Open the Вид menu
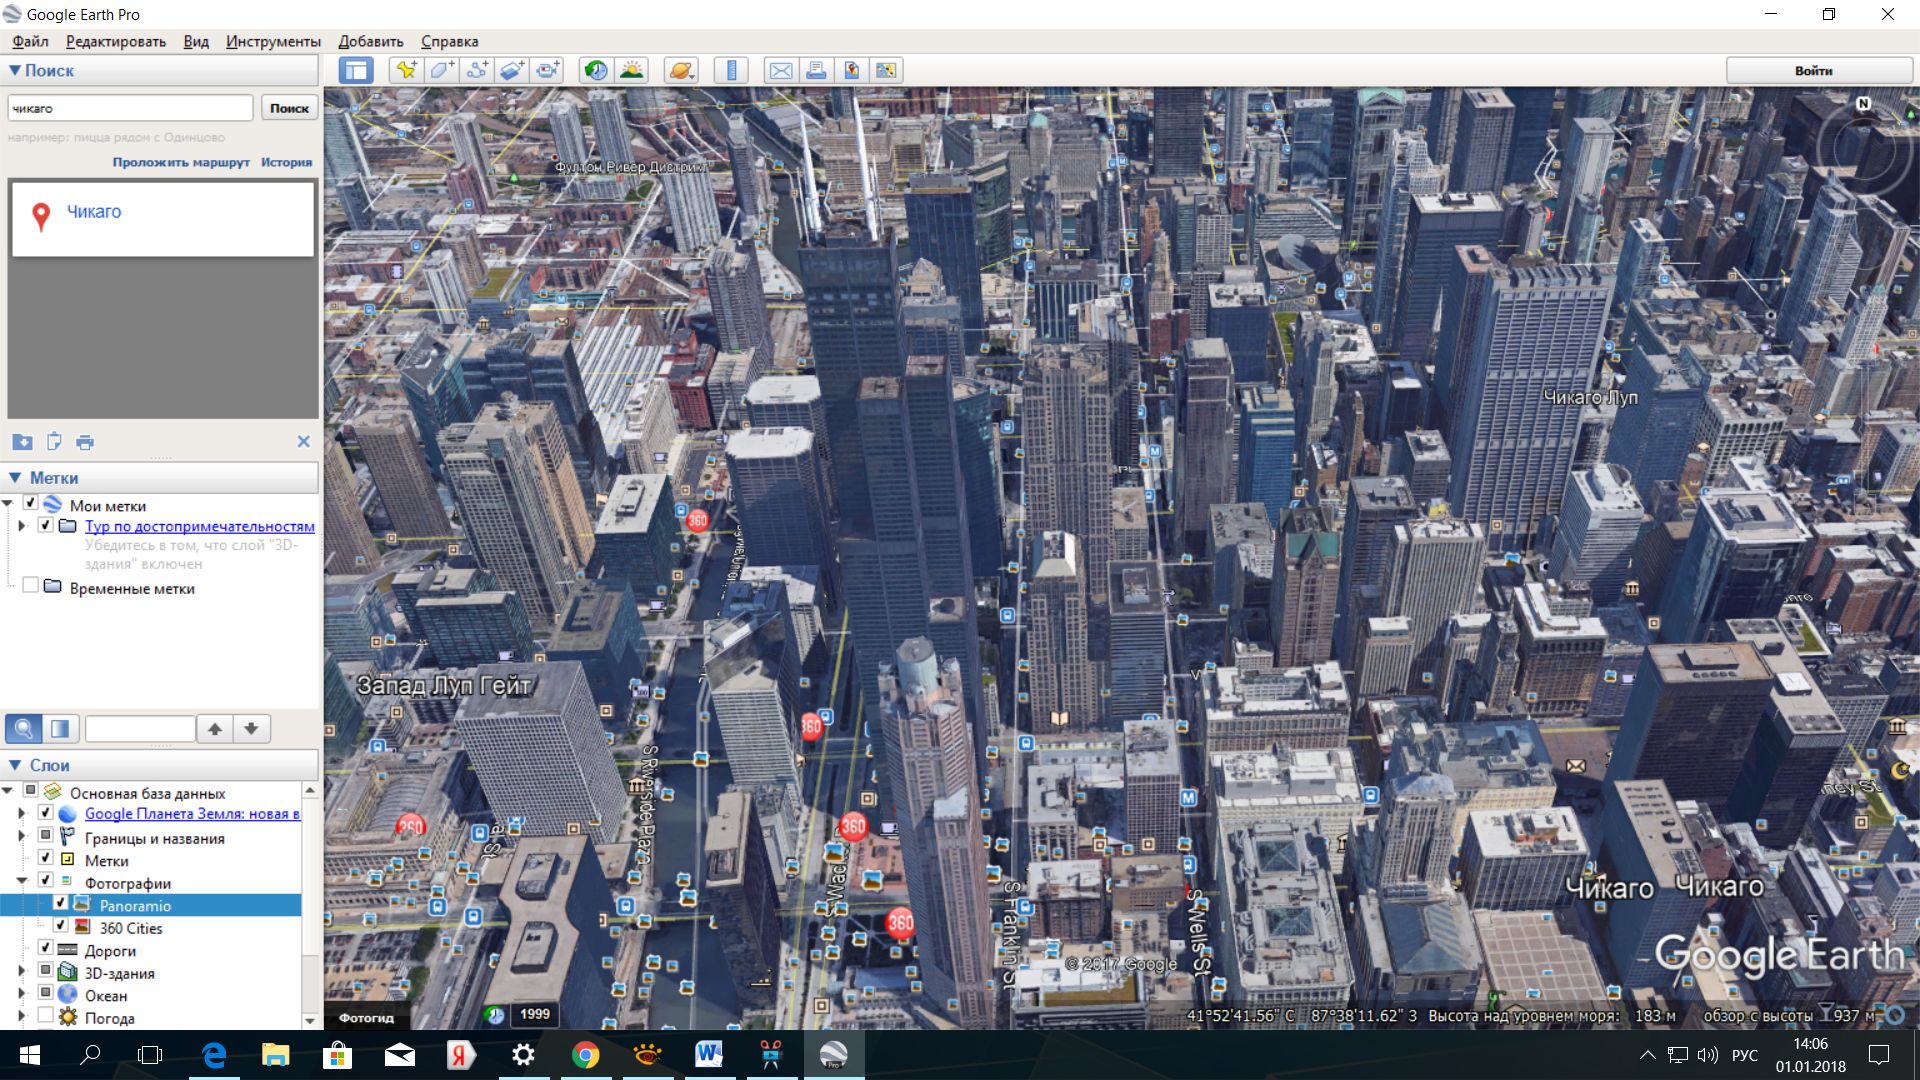The width and height of the screenshot is (1920, 1080). click(x=196, y=41)
